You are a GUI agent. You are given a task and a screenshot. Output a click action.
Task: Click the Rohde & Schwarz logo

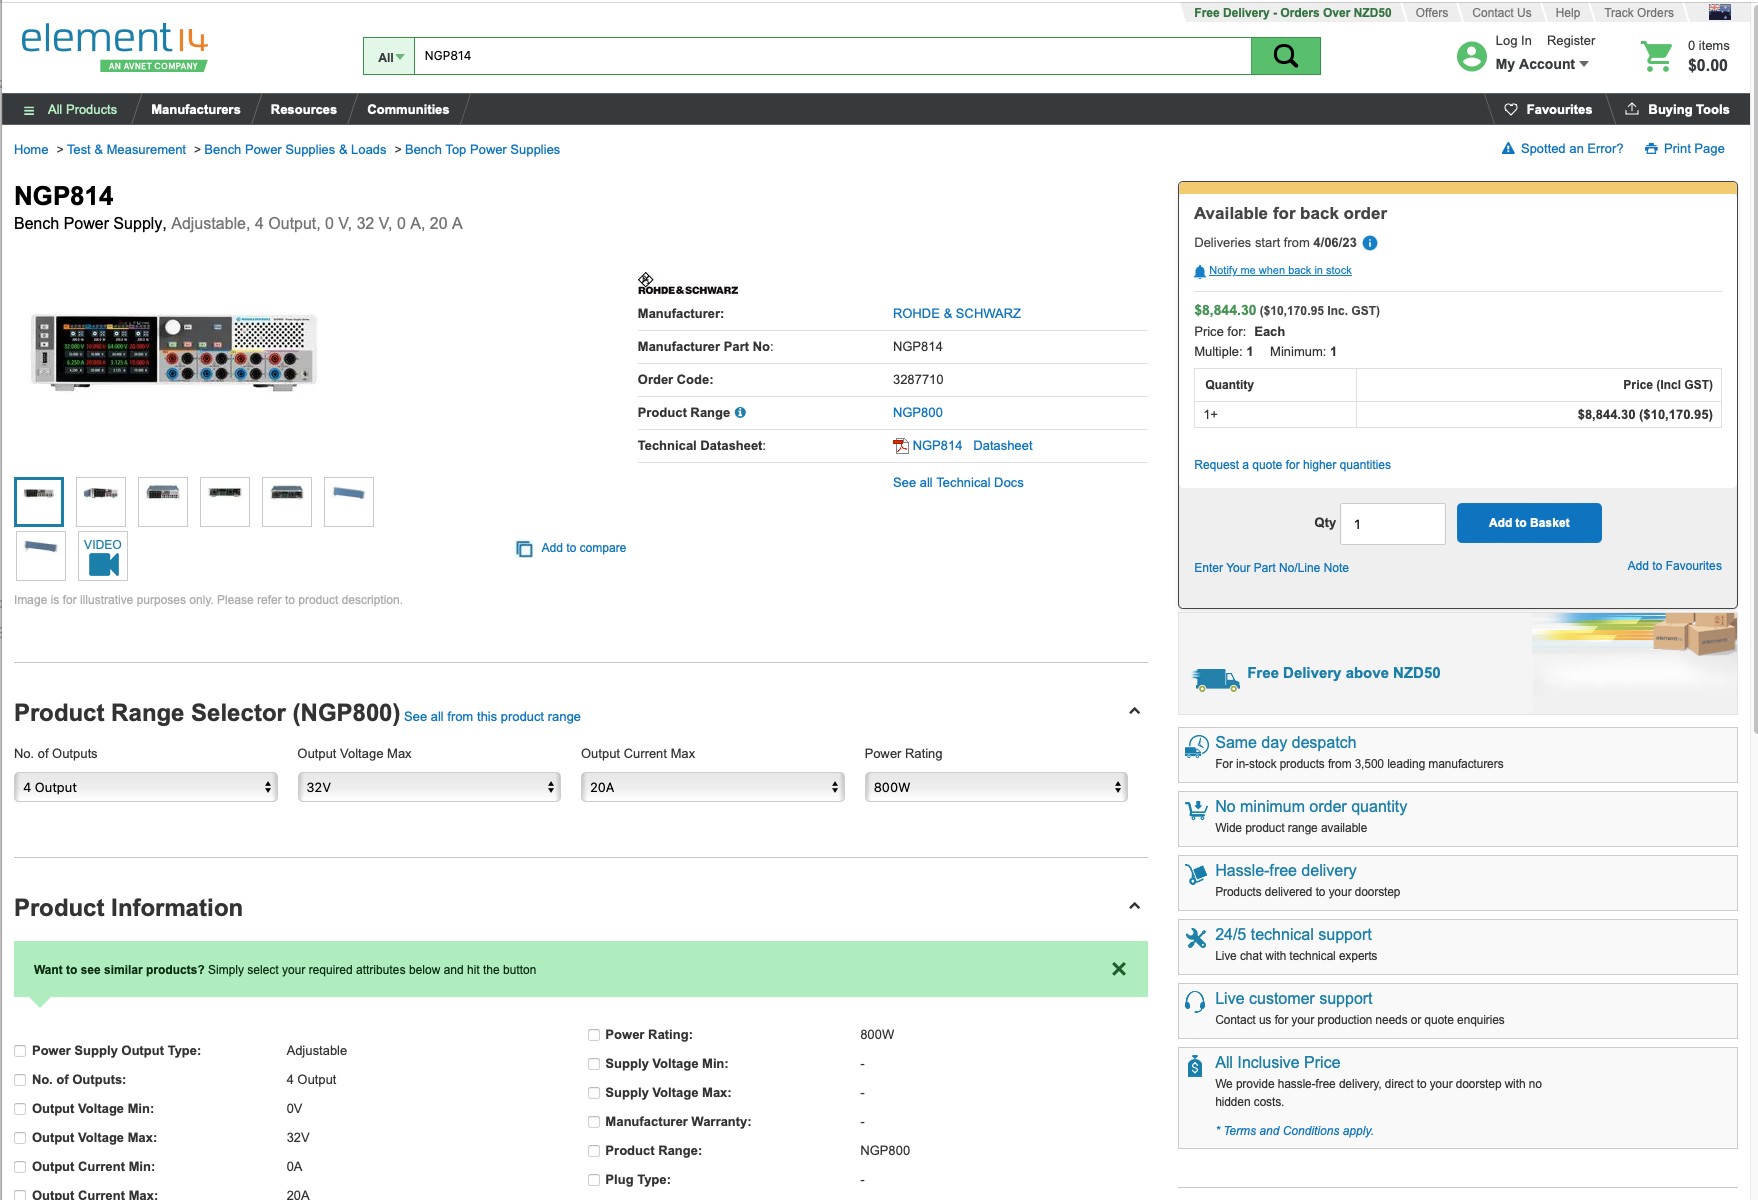point(688,284)
